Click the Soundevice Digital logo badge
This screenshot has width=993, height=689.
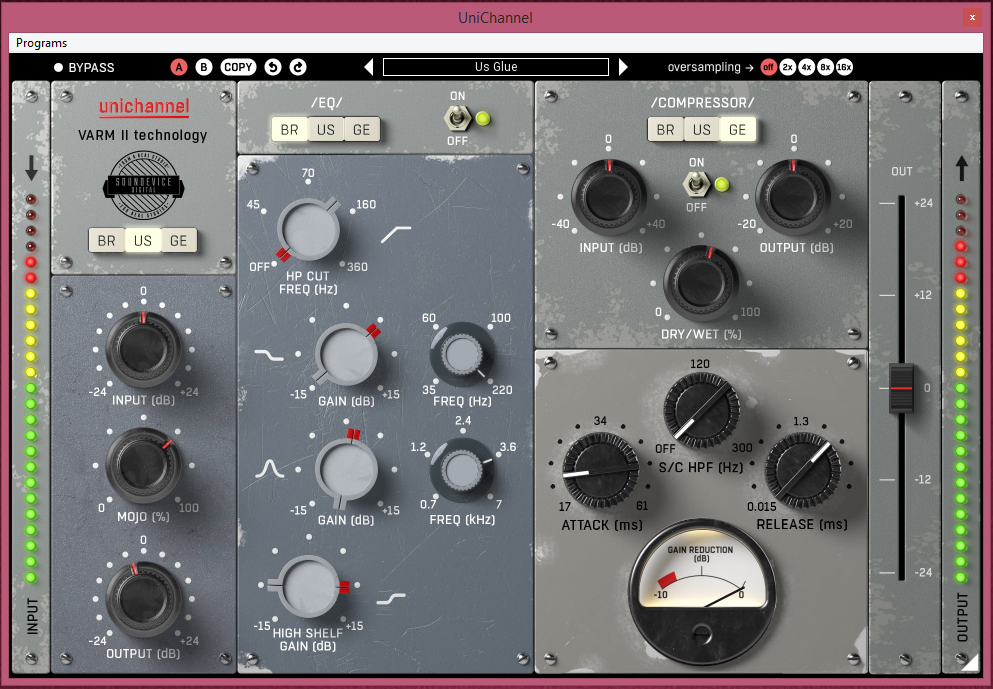pyautogui.click(x=143, y=185)
